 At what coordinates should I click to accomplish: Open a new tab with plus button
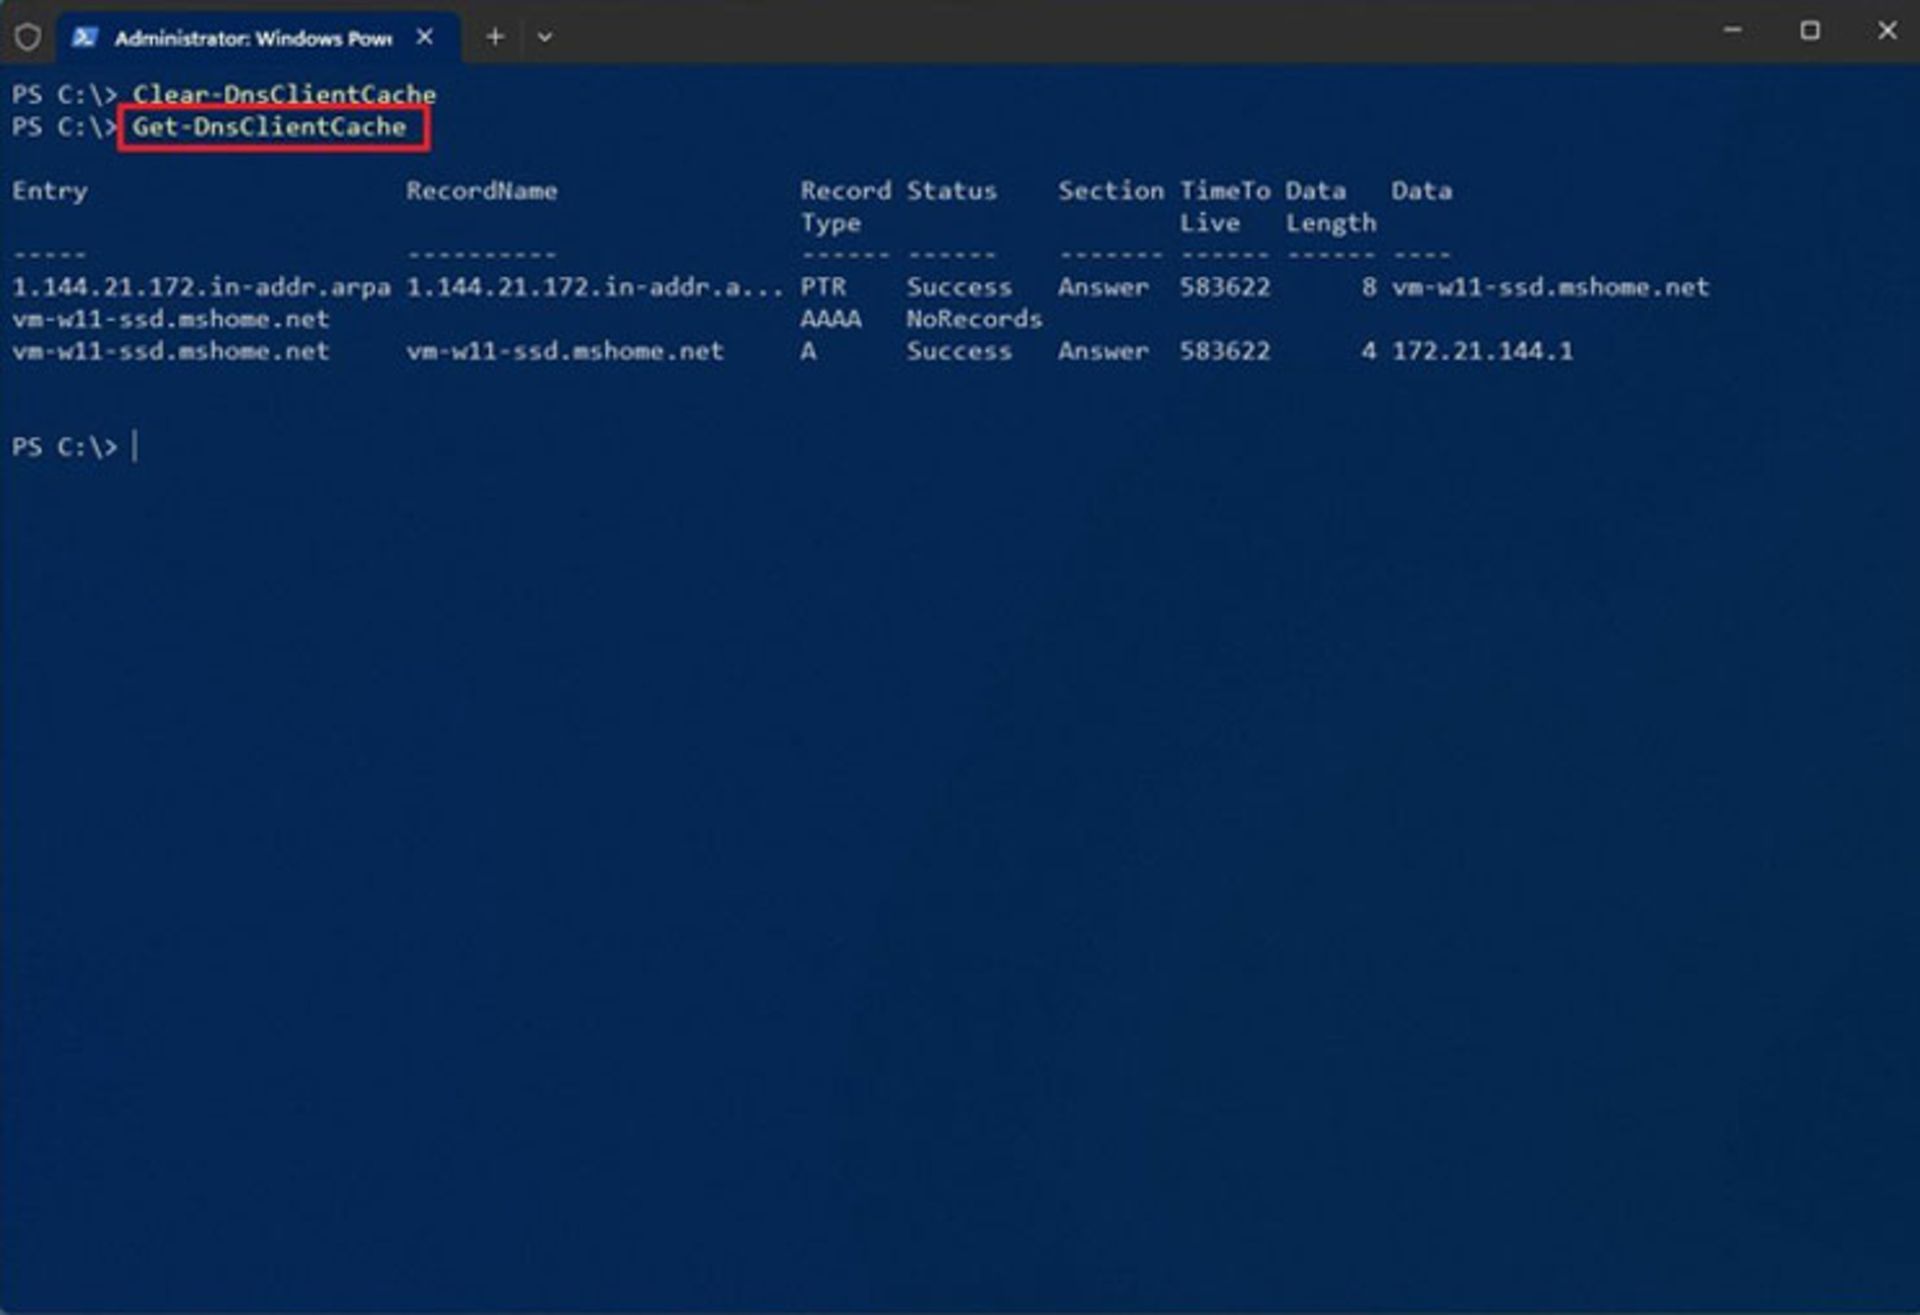point(495,37)
